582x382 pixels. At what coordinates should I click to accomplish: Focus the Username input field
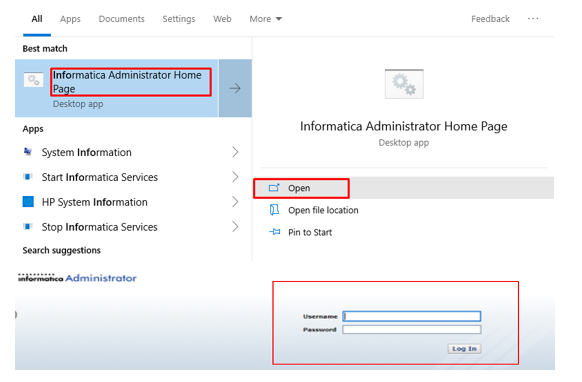pos(412,316)
